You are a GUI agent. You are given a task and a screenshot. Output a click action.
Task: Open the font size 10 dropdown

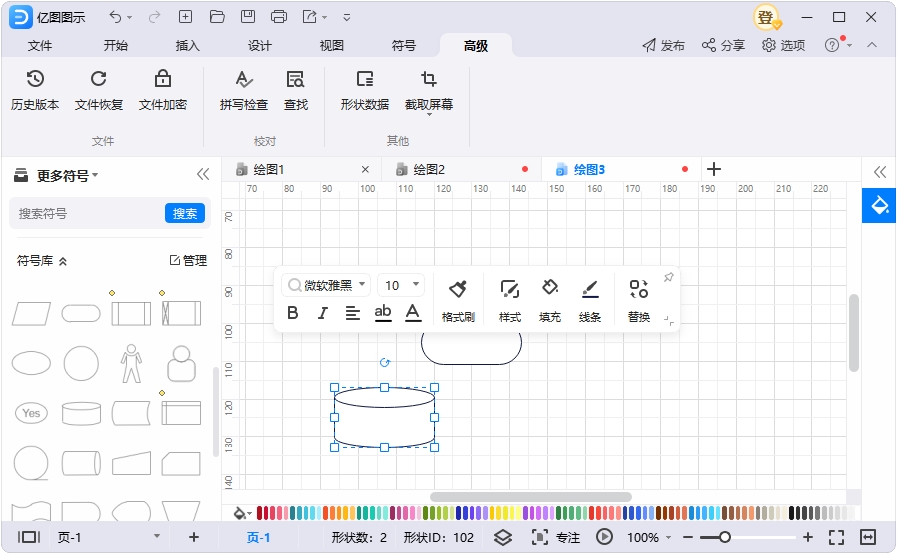(x=416, y=284)
